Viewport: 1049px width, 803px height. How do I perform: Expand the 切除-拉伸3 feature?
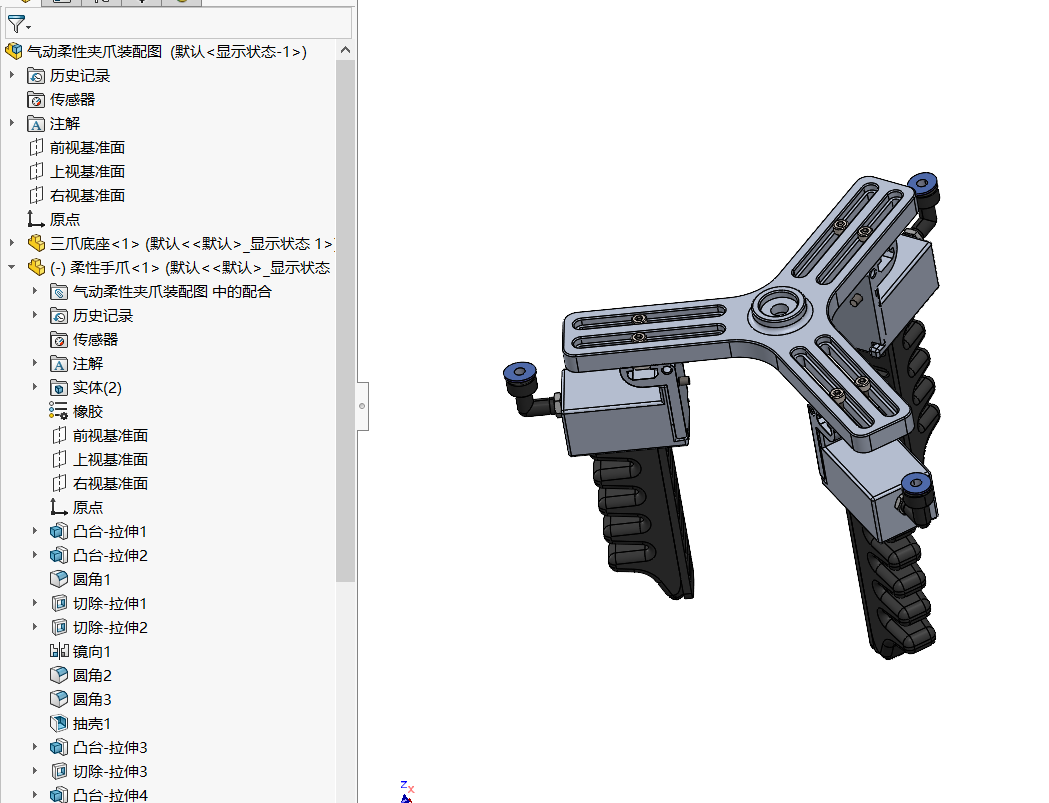coord(35,771)
